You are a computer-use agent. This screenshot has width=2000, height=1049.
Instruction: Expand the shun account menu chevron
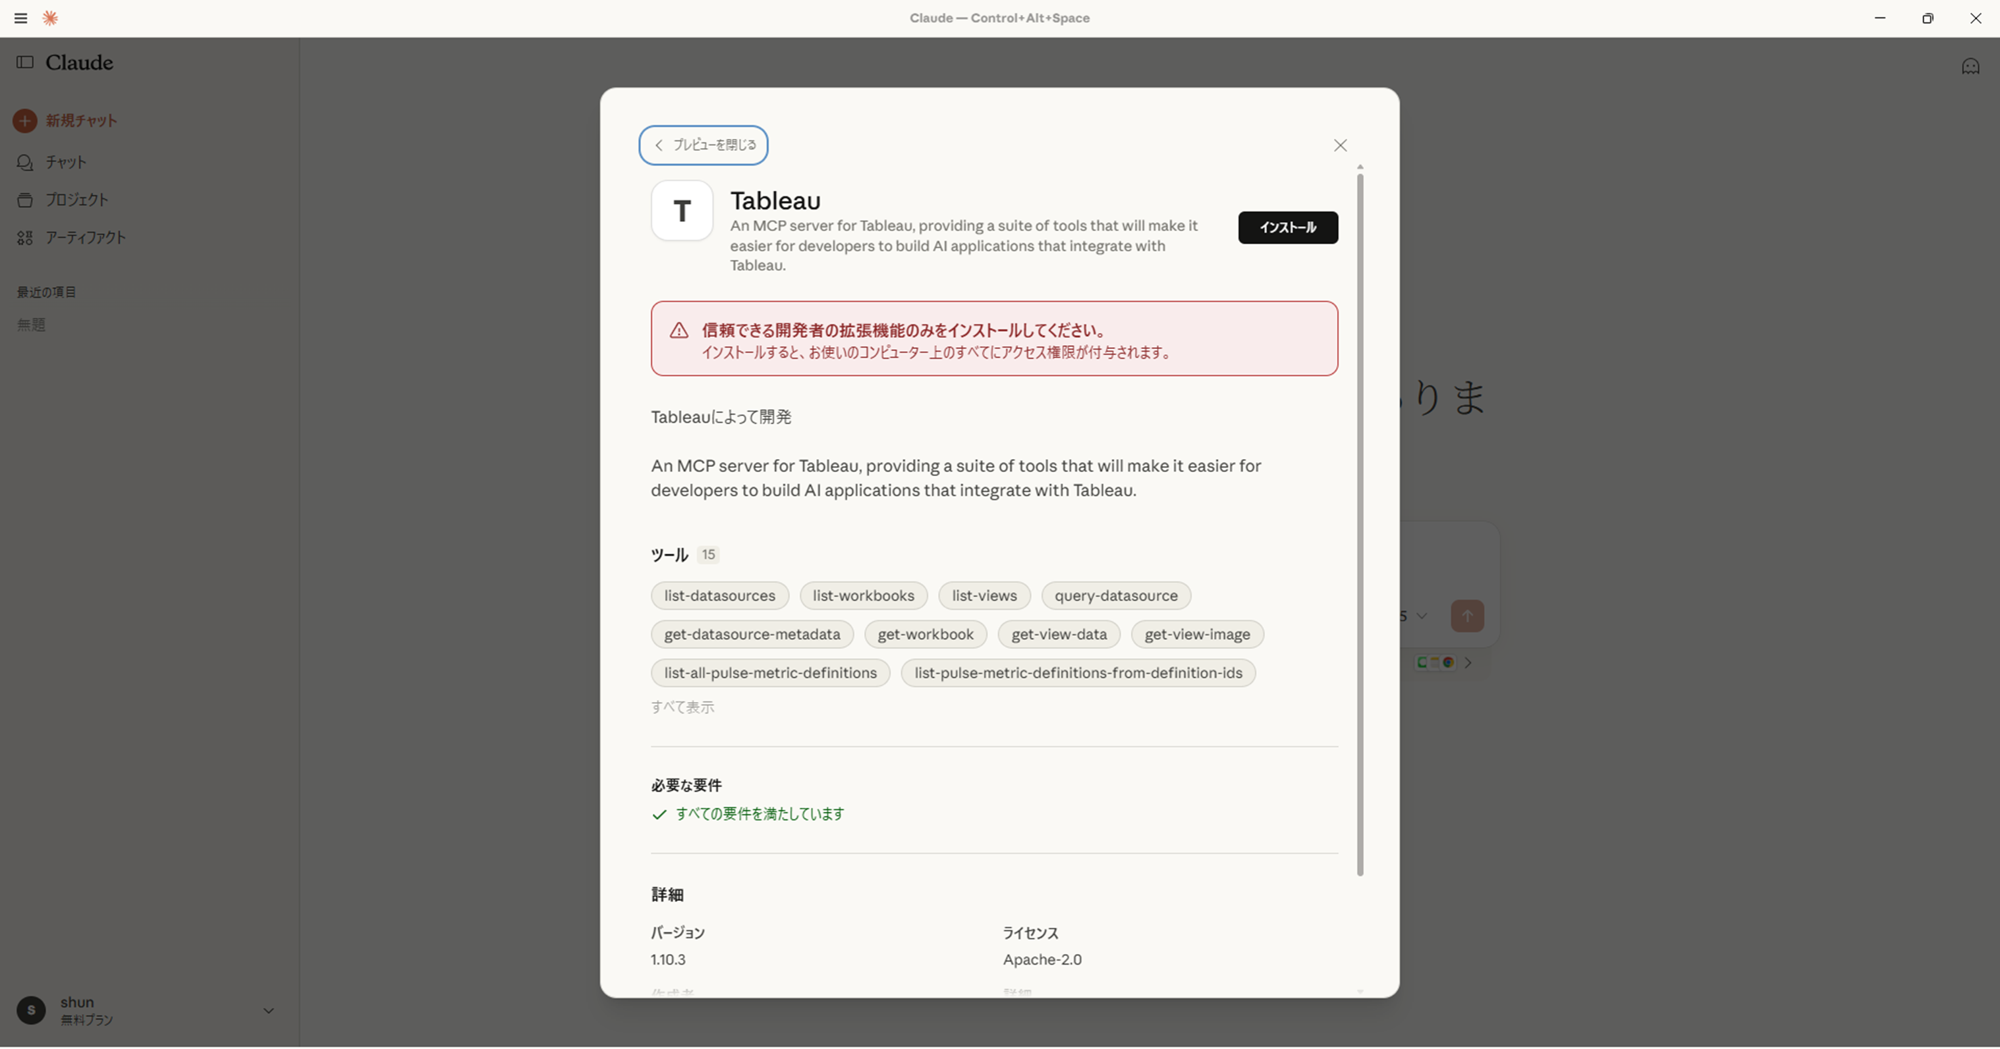click(268, 1011)
